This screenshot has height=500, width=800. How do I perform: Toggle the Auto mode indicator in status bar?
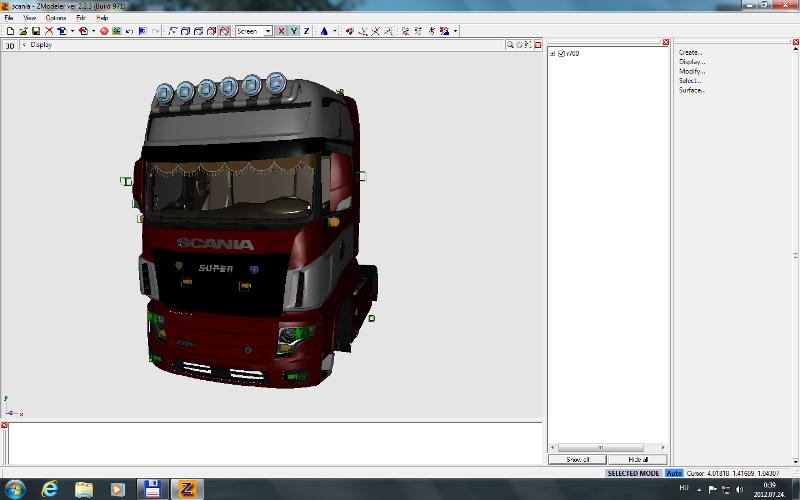[674, 472]
